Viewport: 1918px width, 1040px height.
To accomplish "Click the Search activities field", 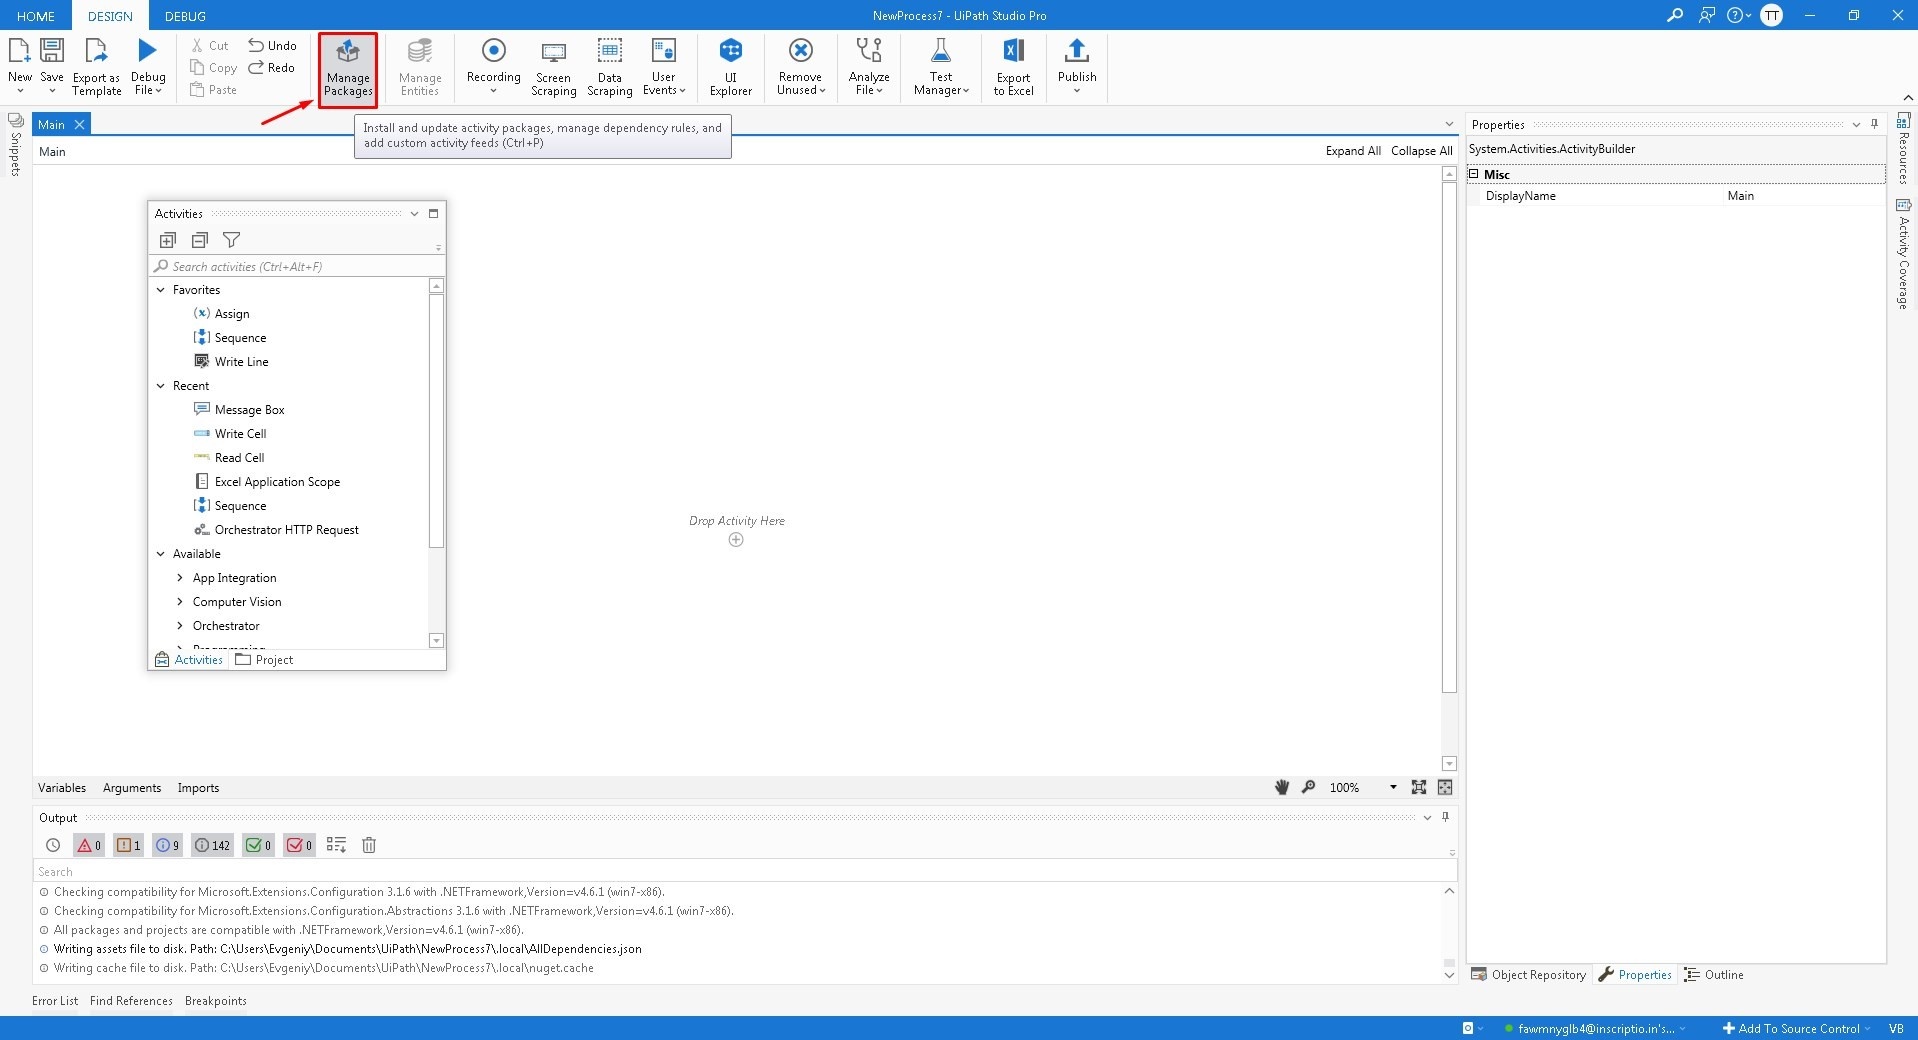I will click(x=296, y=267).
